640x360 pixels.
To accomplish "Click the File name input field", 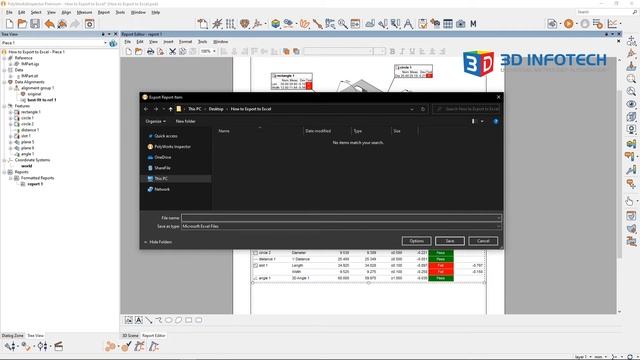I will coord(341,218).
